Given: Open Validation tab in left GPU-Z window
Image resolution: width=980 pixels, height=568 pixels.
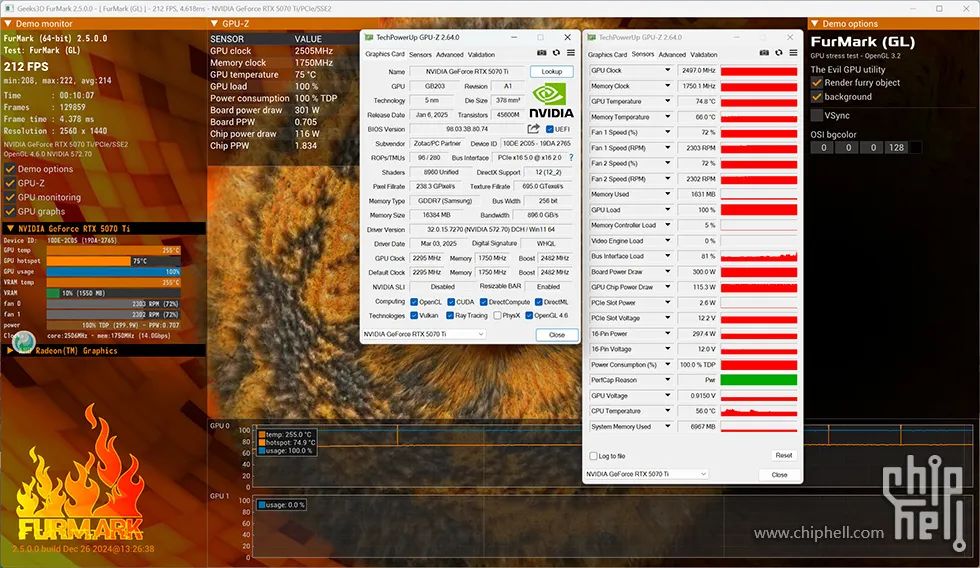Looking at the screenshot, I should (x=481, y=54).
